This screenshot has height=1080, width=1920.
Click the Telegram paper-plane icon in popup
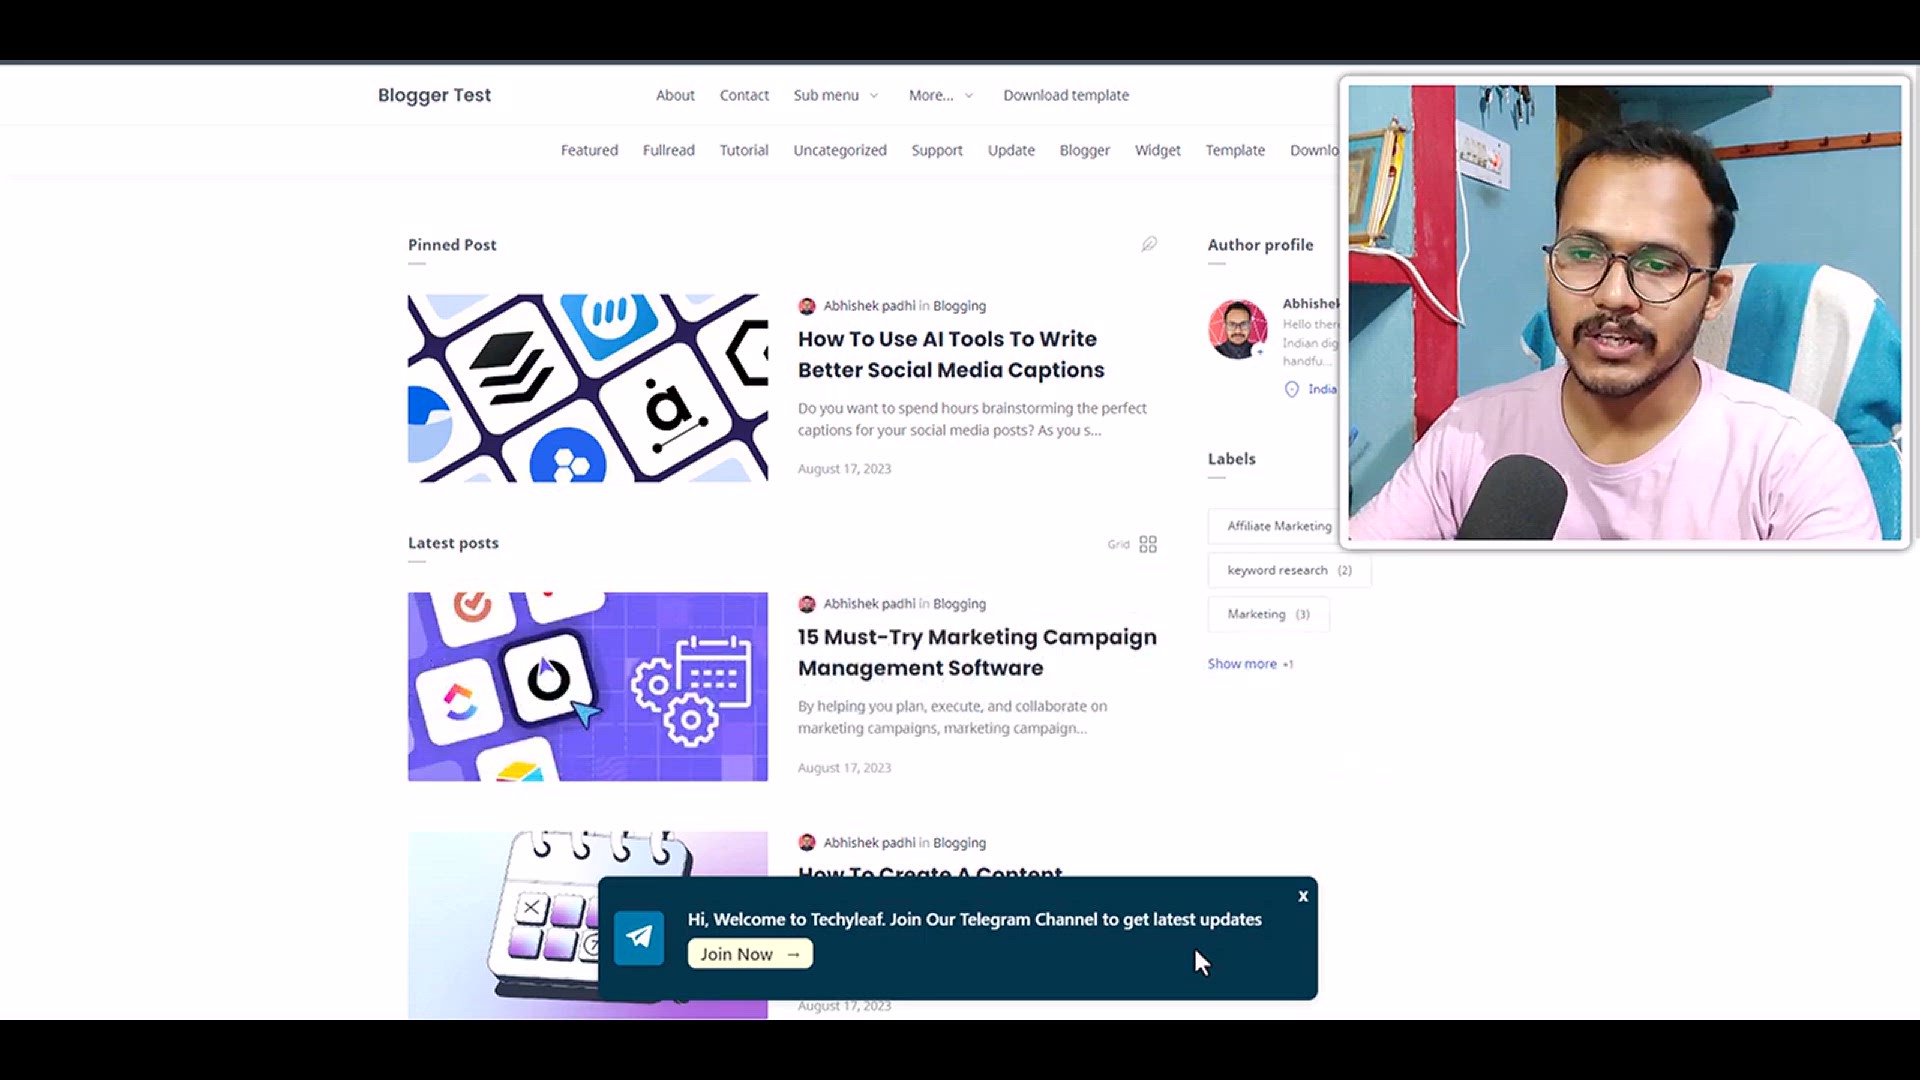pos(639,937)
